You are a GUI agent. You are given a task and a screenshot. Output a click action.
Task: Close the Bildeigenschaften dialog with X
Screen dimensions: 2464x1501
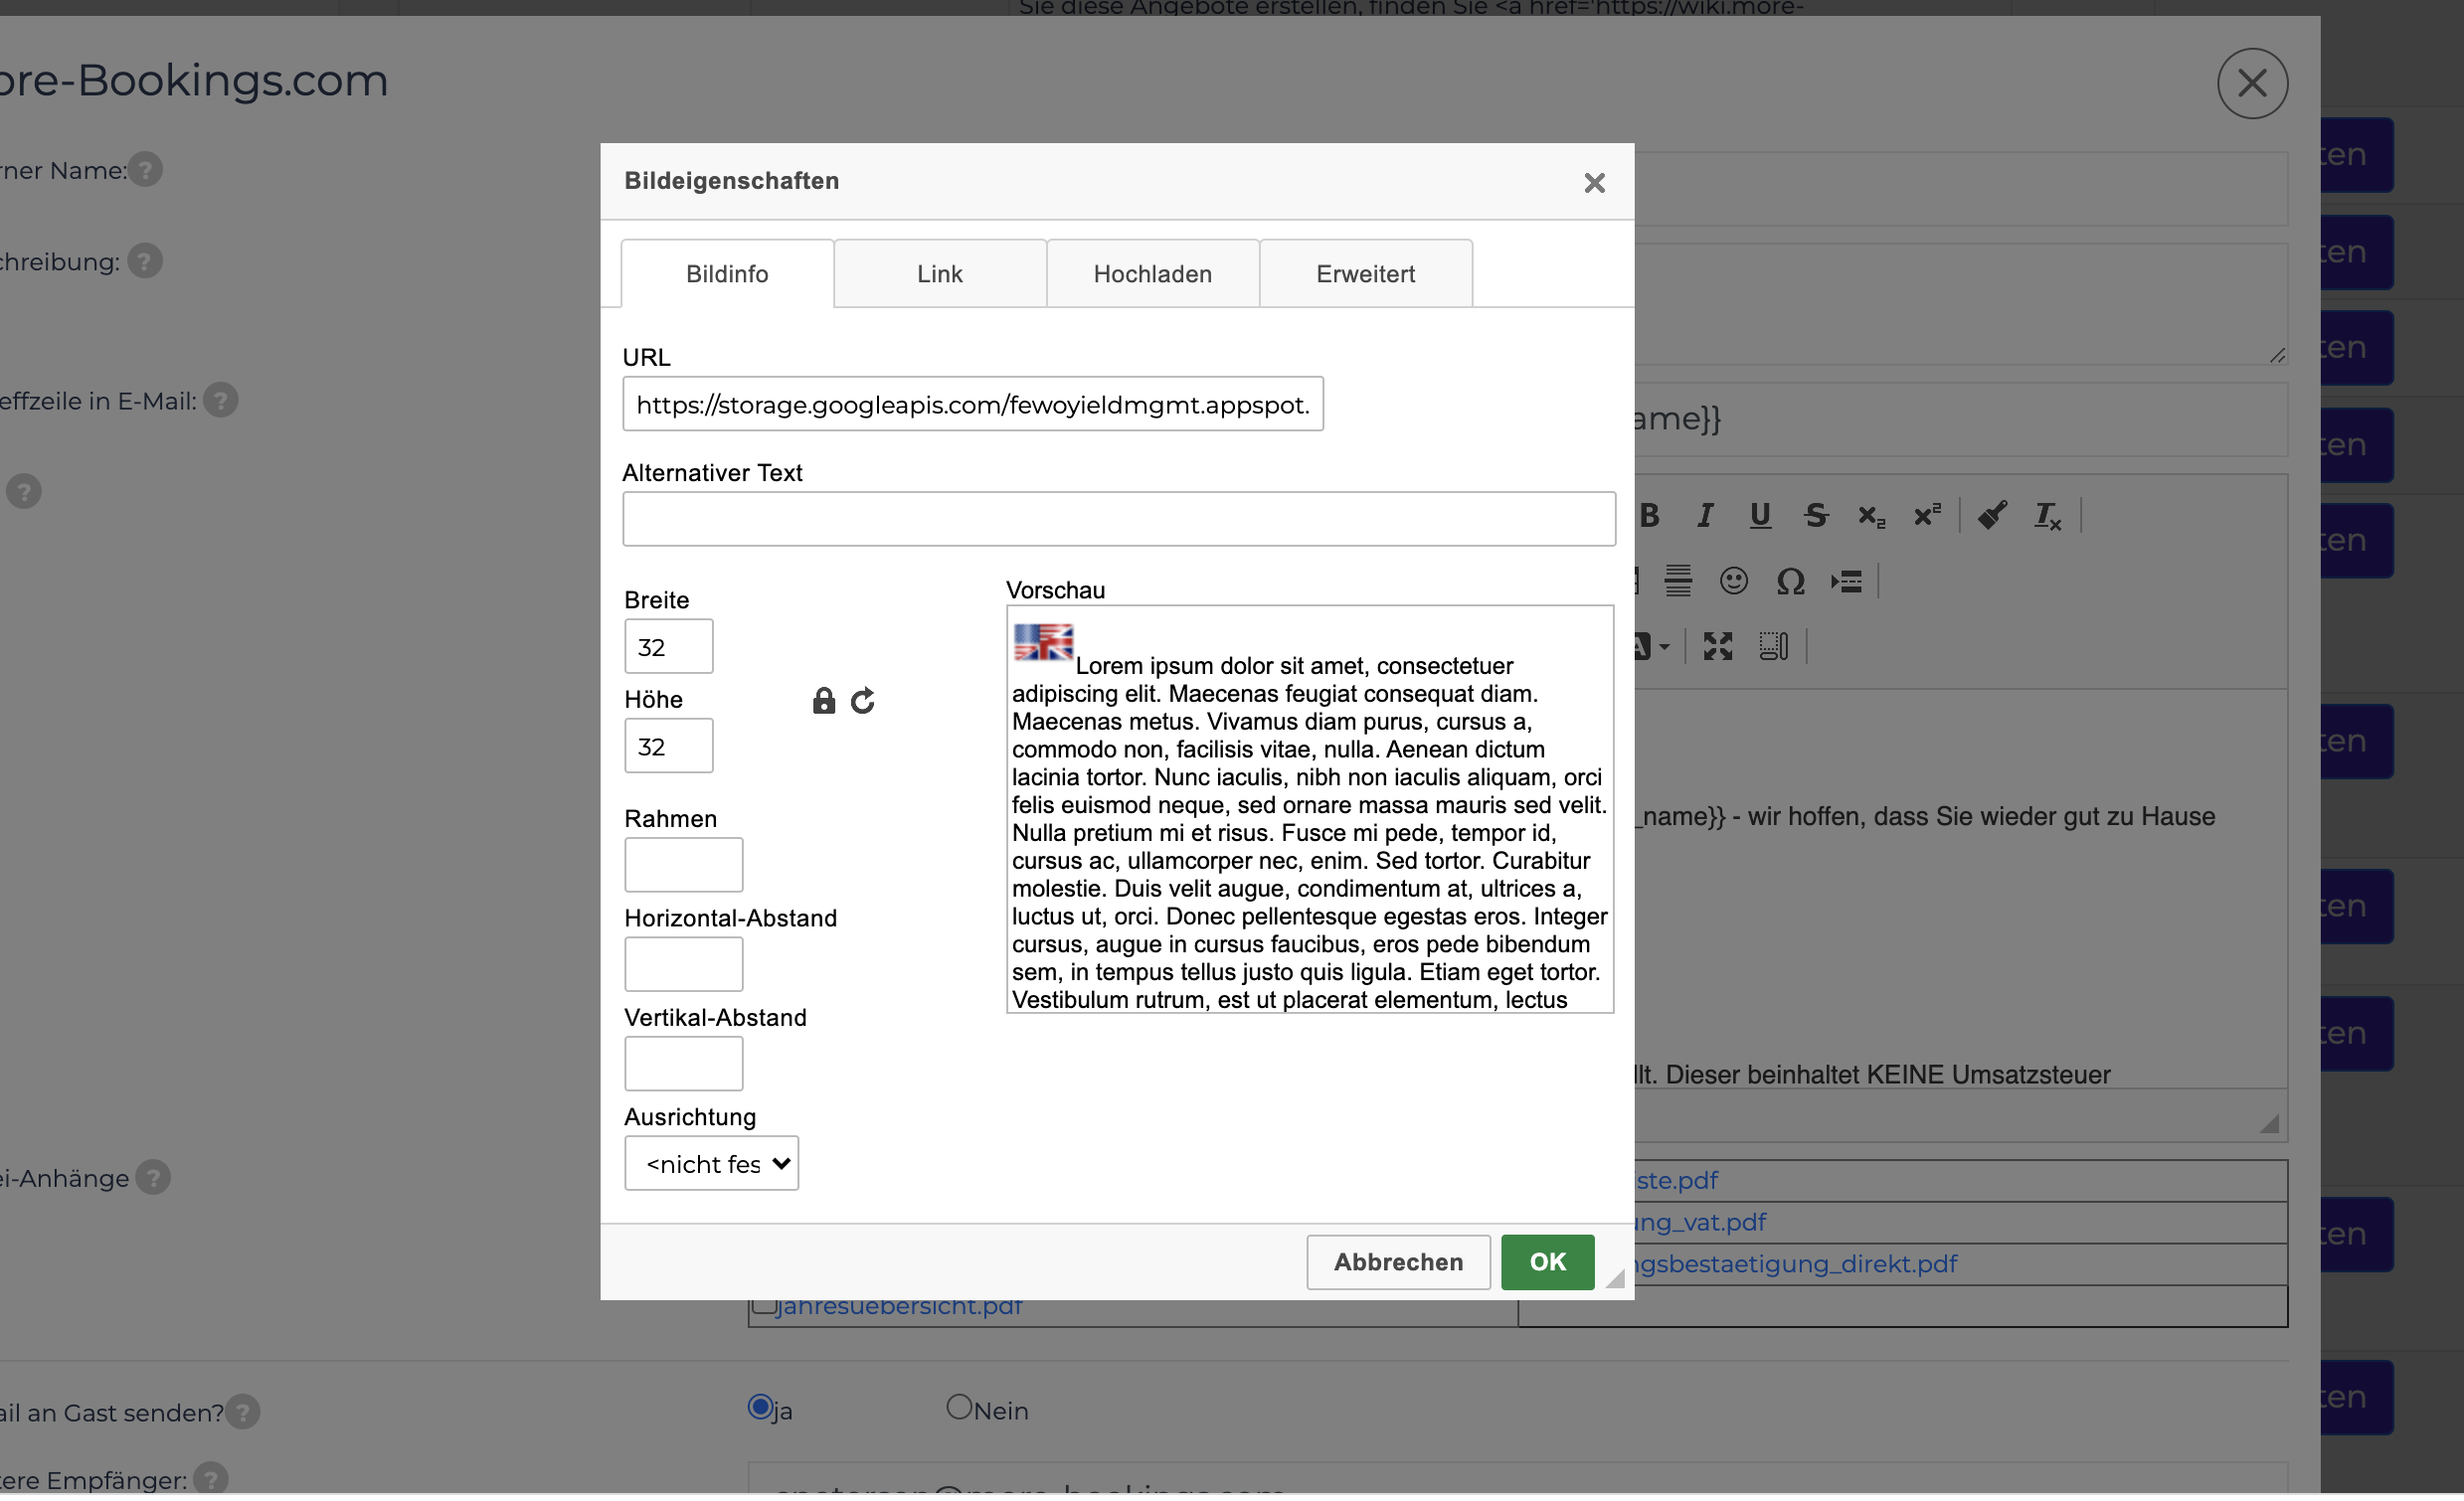click(x=1594, y=183)
